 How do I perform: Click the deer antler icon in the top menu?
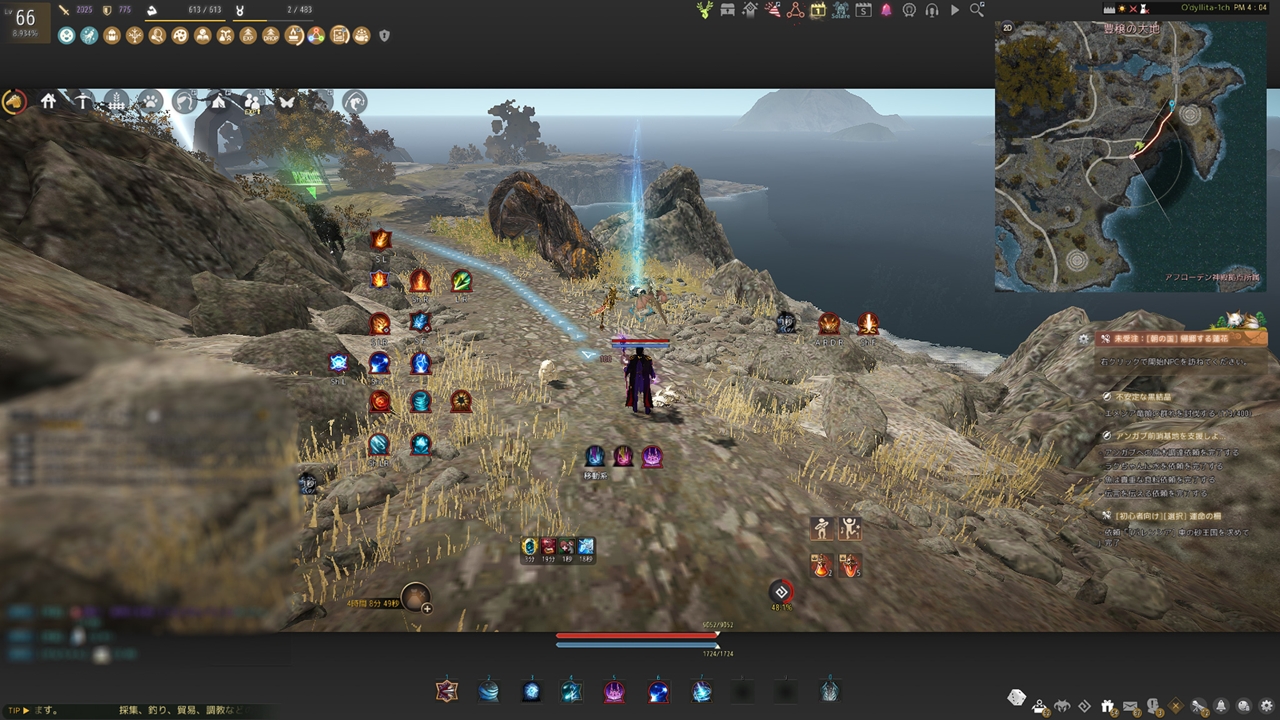[704, 10]
